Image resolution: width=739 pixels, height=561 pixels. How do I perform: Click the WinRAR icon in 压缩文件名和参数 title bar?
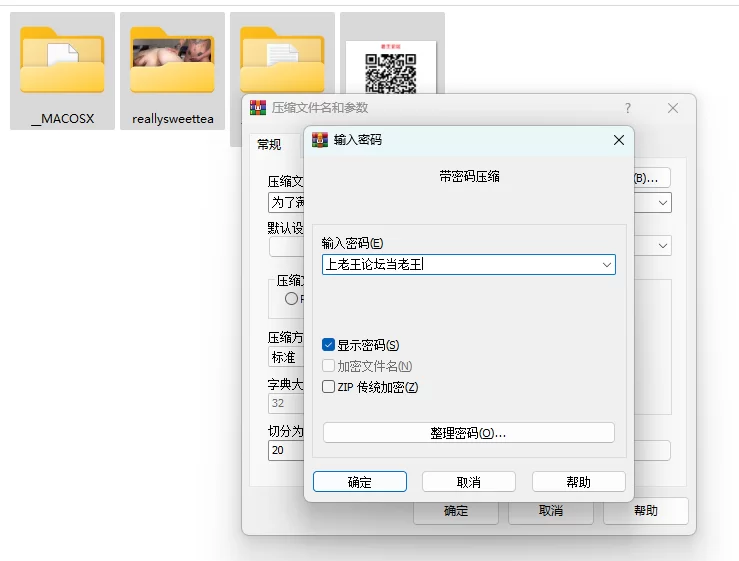(258, 108)
